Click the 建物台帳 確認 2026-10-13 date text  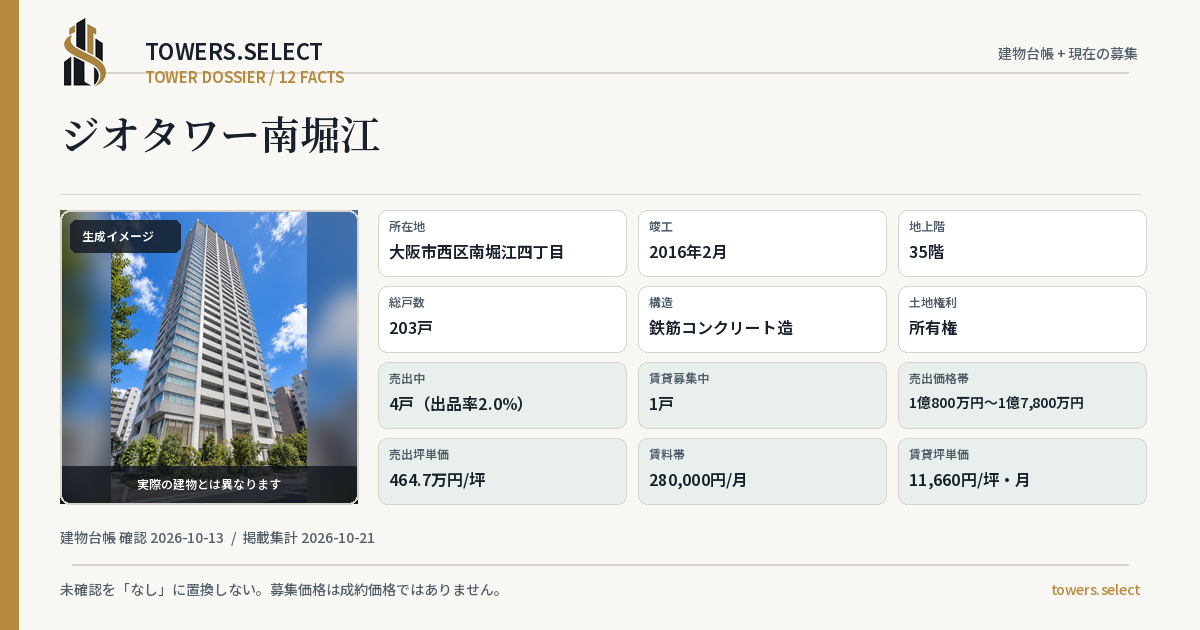click(x=142, y=538)
